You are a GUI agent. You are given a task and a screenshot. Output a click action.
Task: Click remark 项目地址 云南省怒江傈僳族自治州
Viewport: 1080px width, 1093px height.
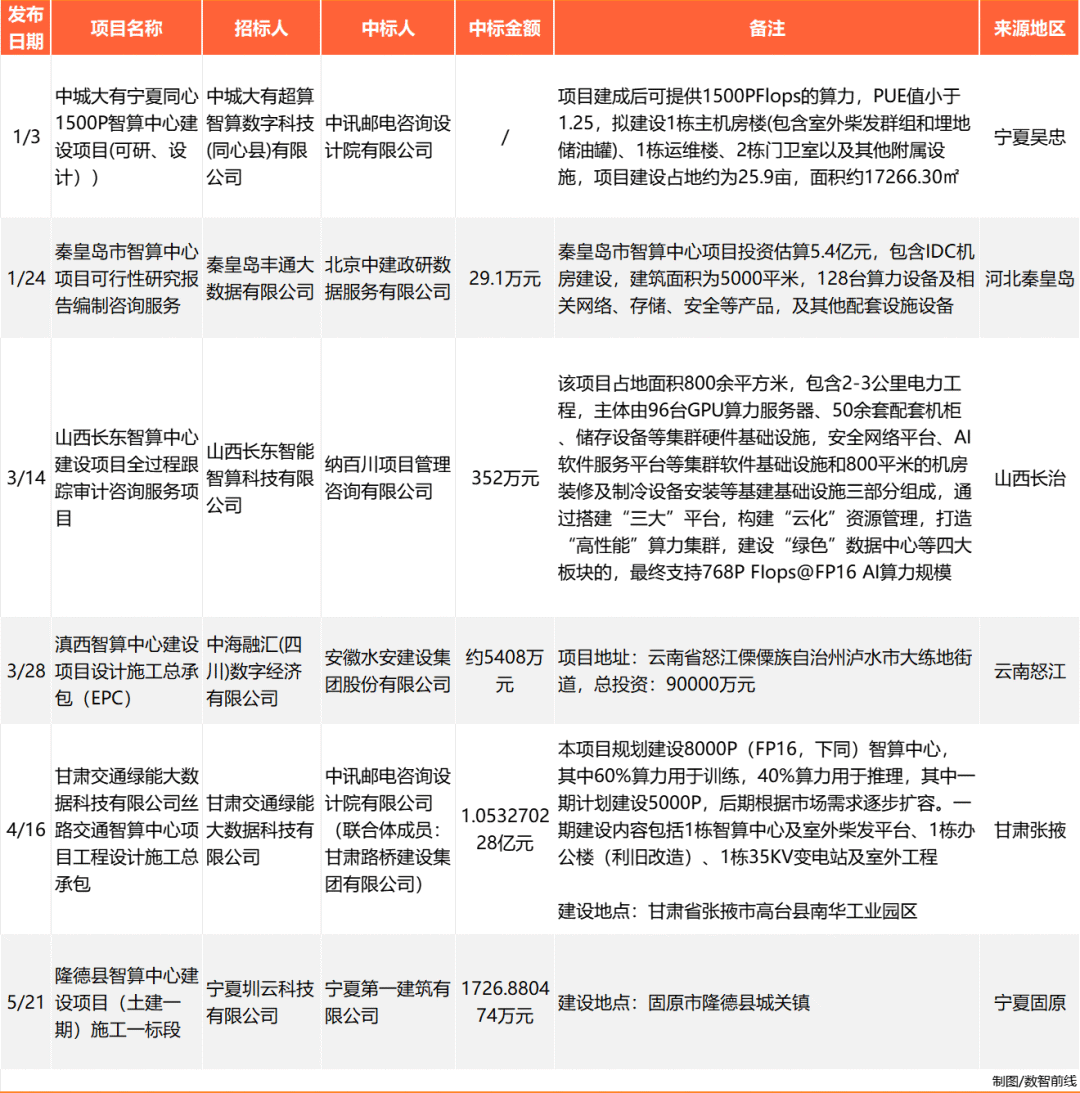[x=765, y=671]
